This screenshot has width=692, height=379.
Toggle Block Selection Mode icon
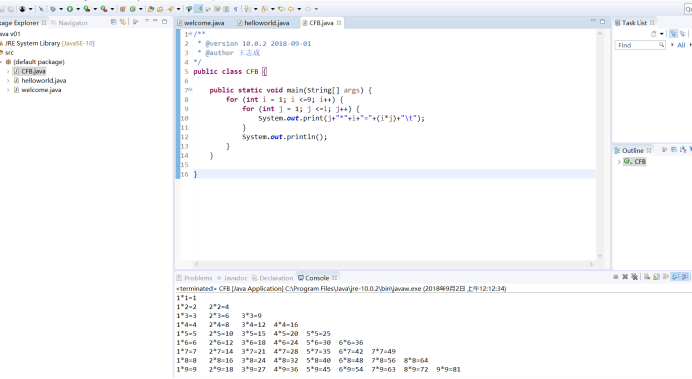[226, 9]
